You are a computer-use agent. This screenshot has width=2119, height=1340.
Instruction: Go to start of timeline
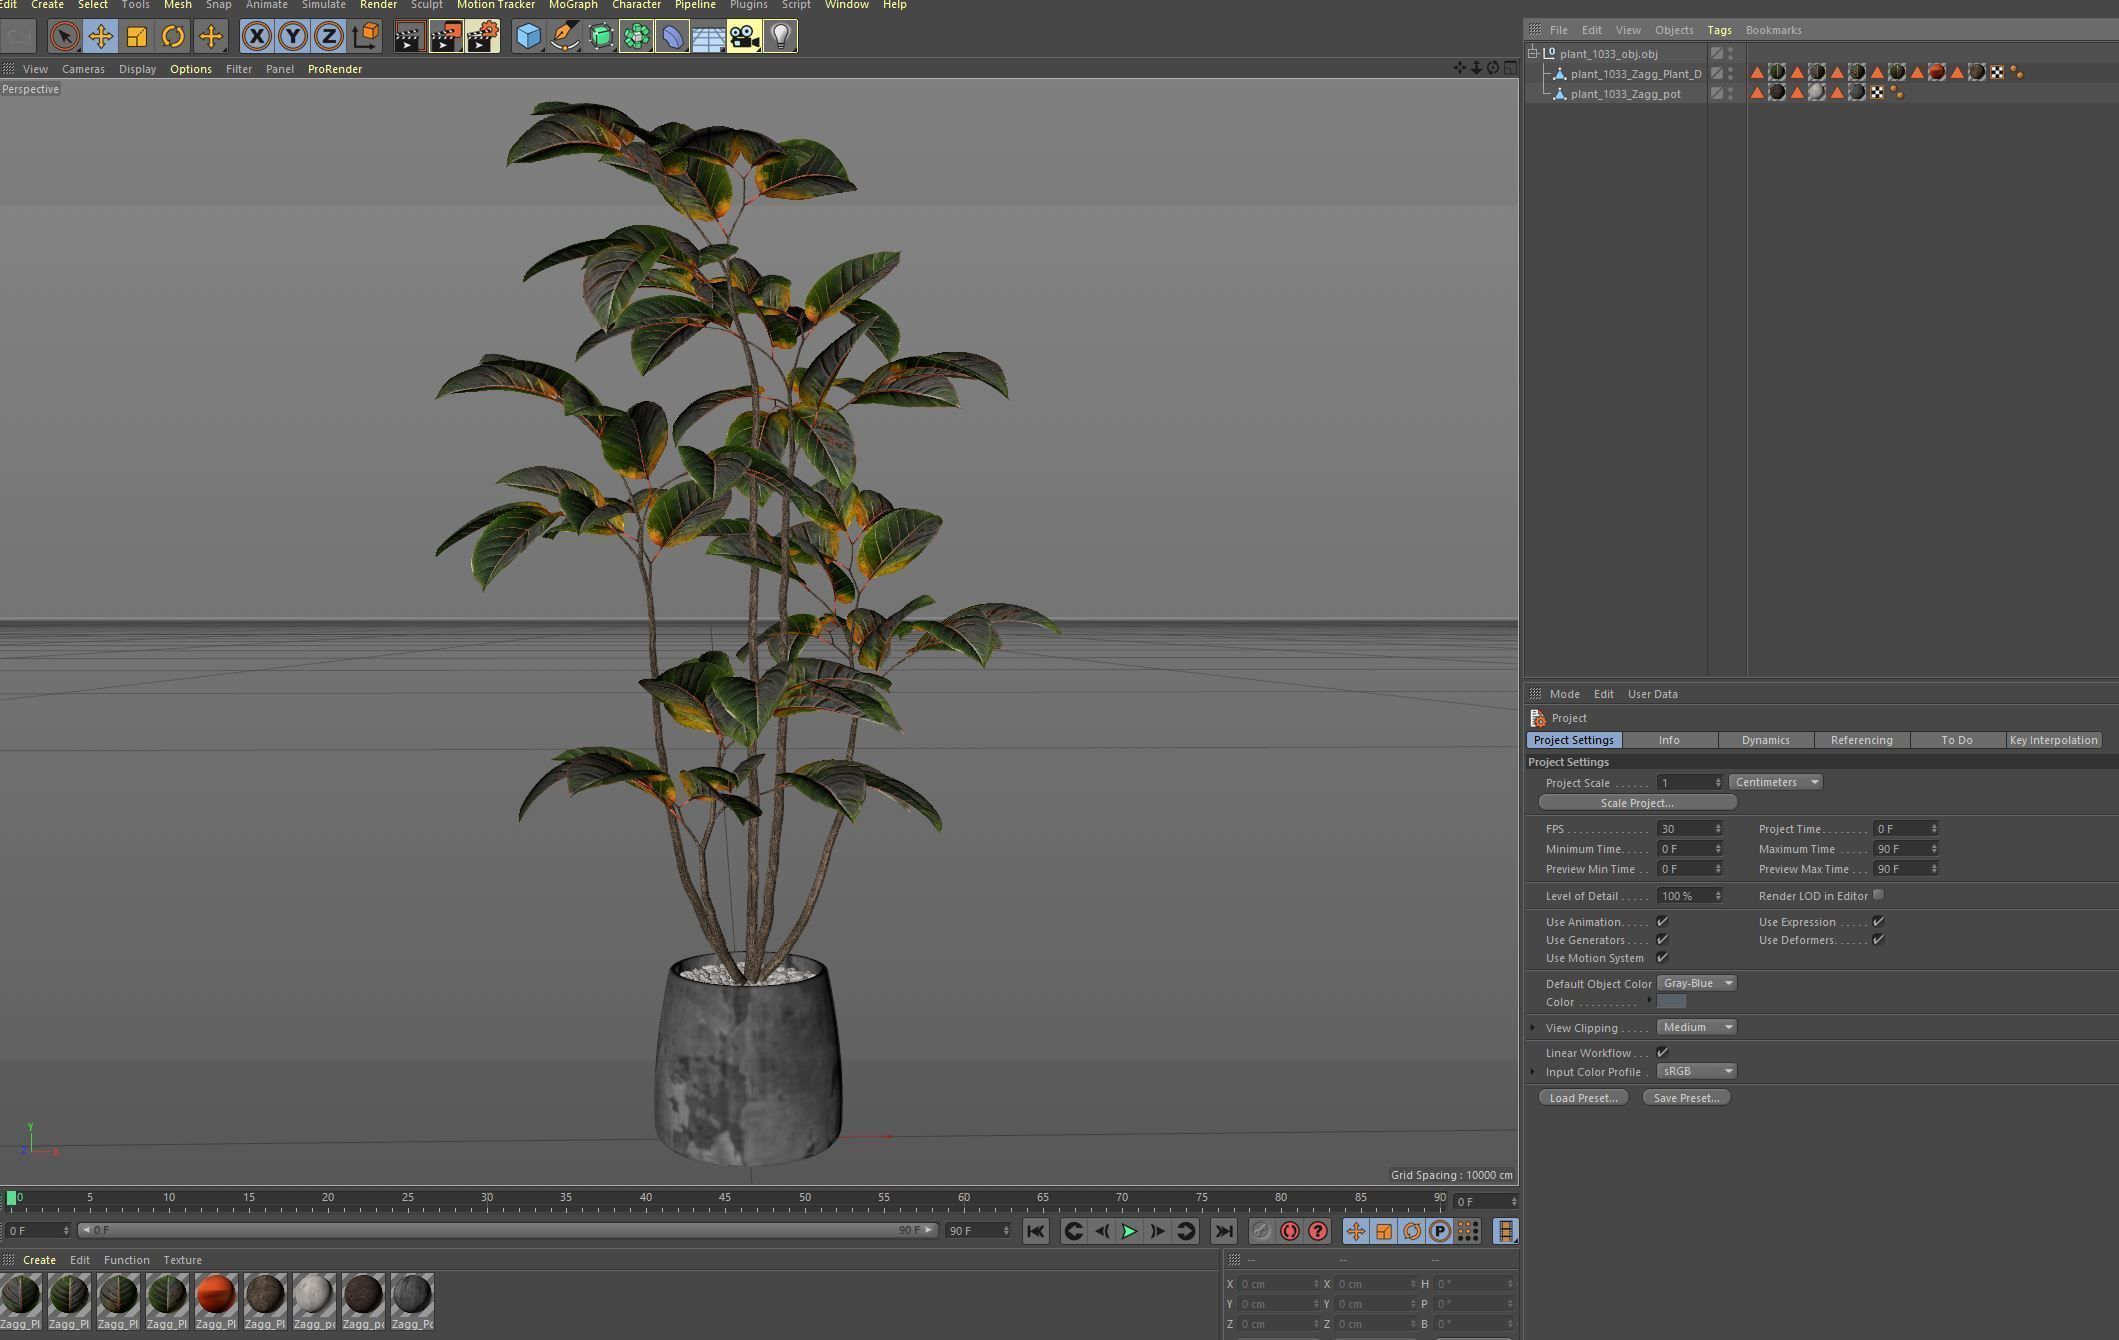pyautogui.click(x=1035, y=1231)
